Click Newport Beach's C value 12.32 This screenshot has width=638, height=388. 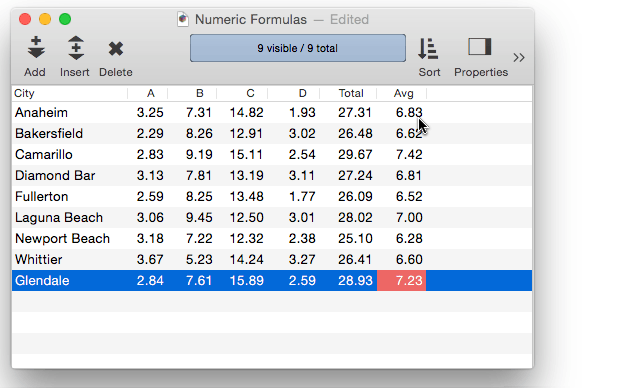247,238
